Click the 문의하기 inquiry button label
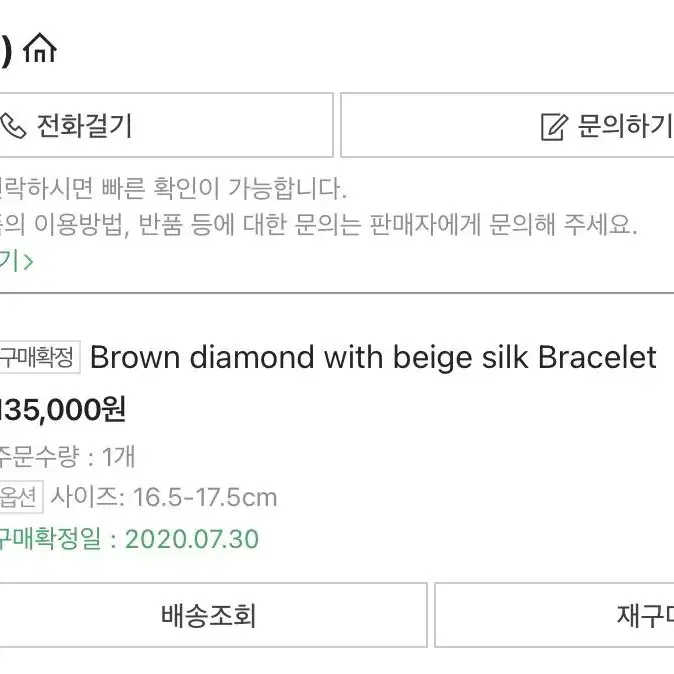Viewport: 674px width, 674px height. coord(625,126)
